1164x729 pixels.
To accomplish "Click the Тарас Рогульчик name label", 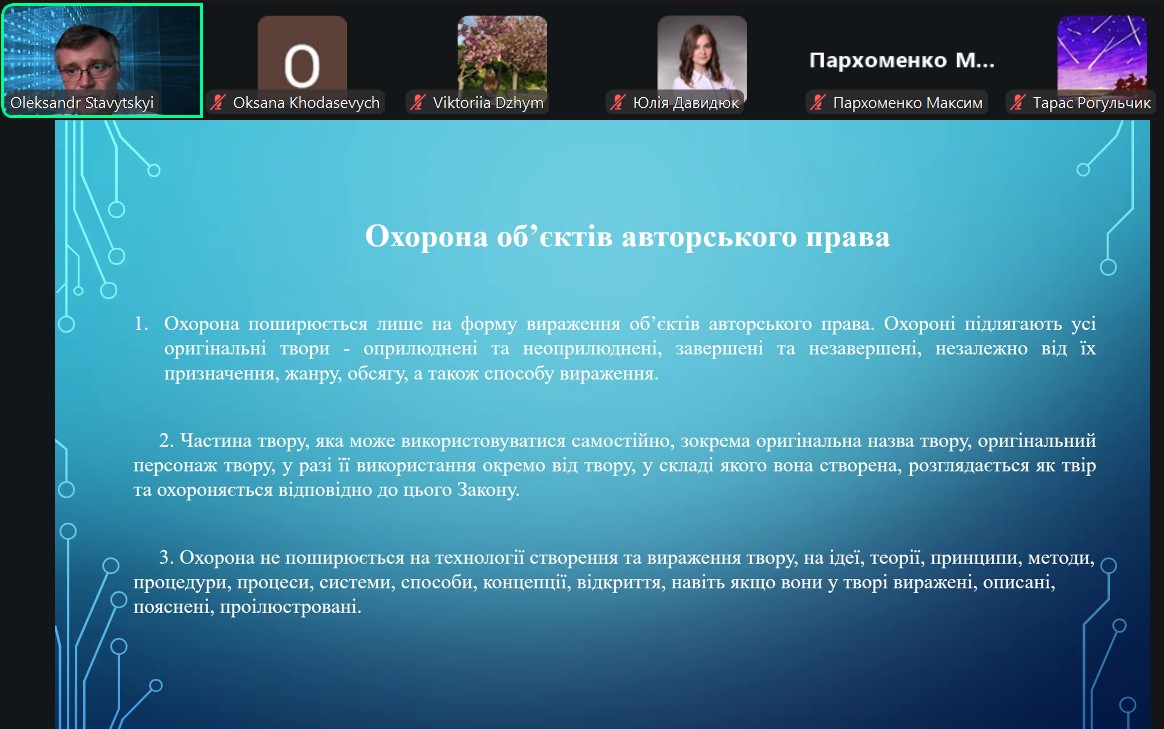I will 1092,102.
